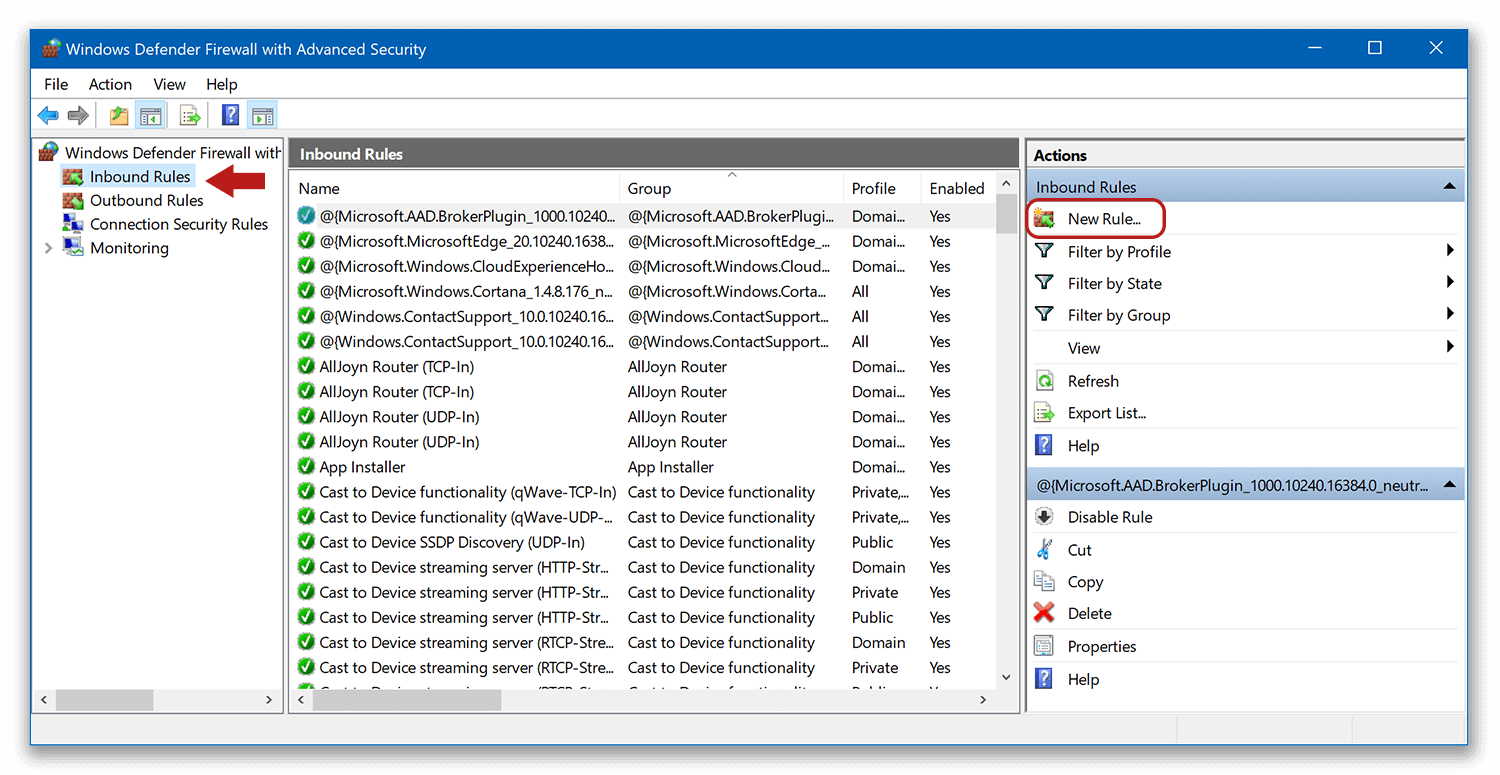Viewport: 1500px width, 775px height.
Task: Select the App Installer rule row
Action: 643,467
